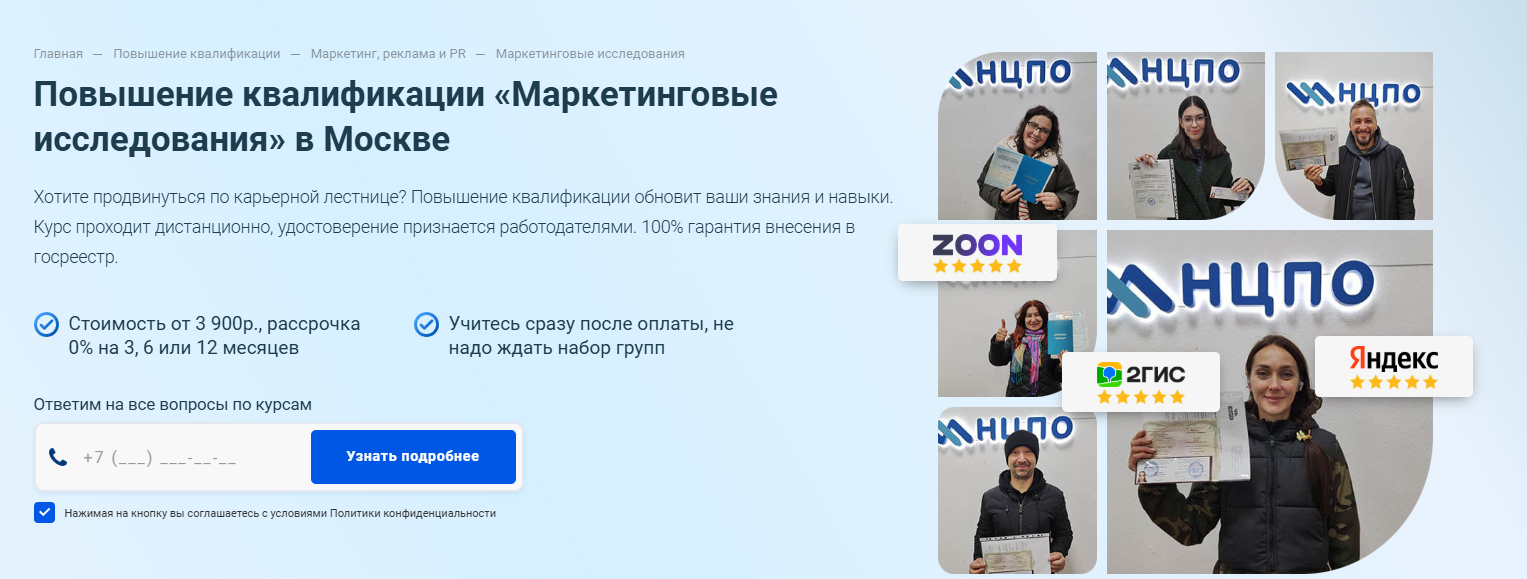Click the checkmark icon beside Стоимость от 3 900р.
The height and width of the screenshot is (579, 1527).
click(46, 324)
